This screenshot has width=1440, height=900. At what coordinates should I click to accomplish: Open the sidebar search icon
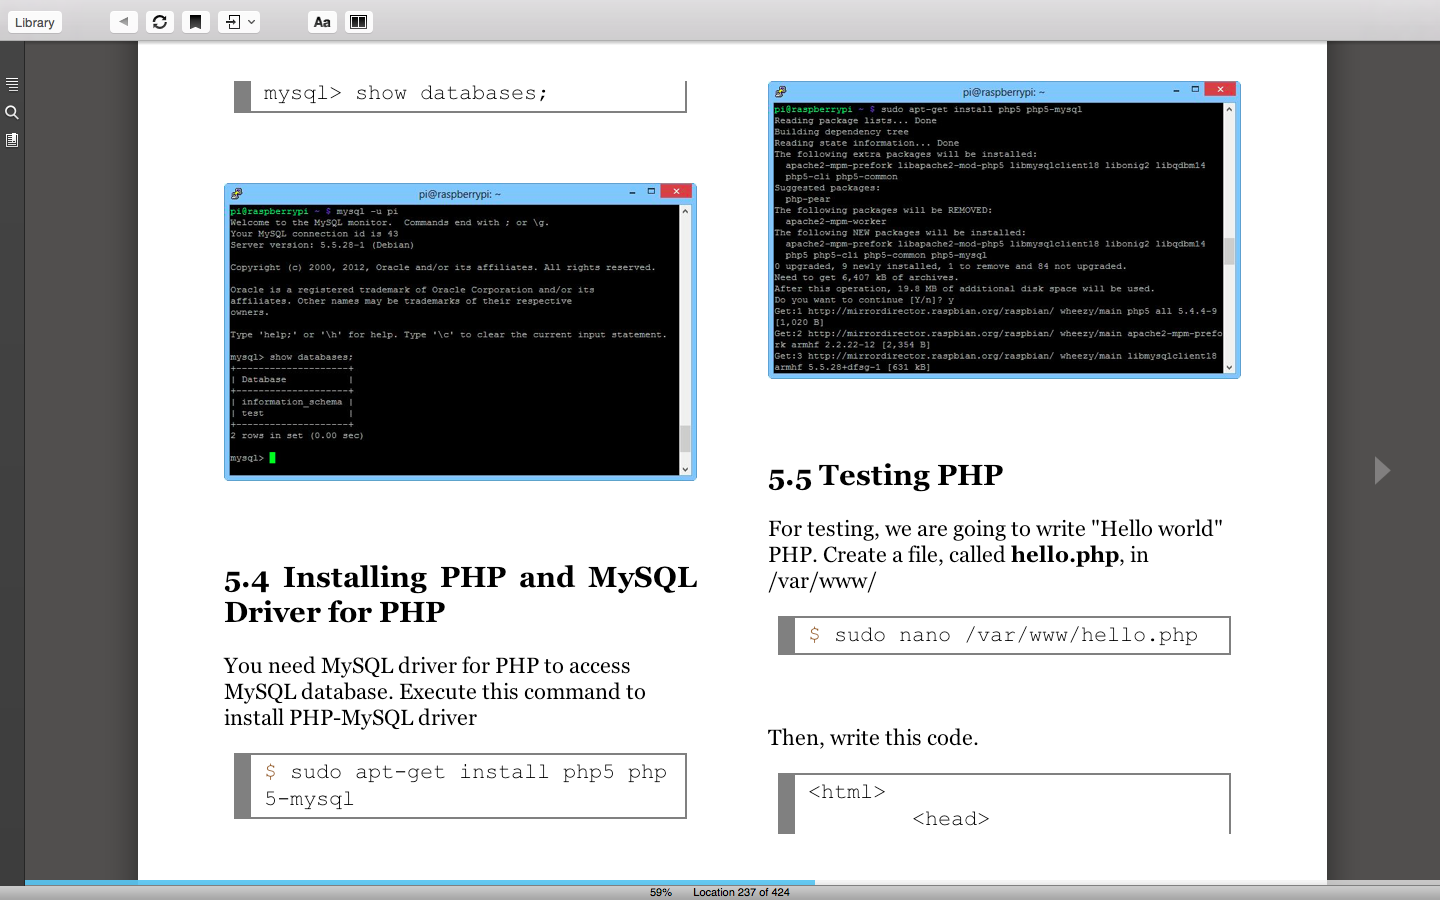coord(12,112)
